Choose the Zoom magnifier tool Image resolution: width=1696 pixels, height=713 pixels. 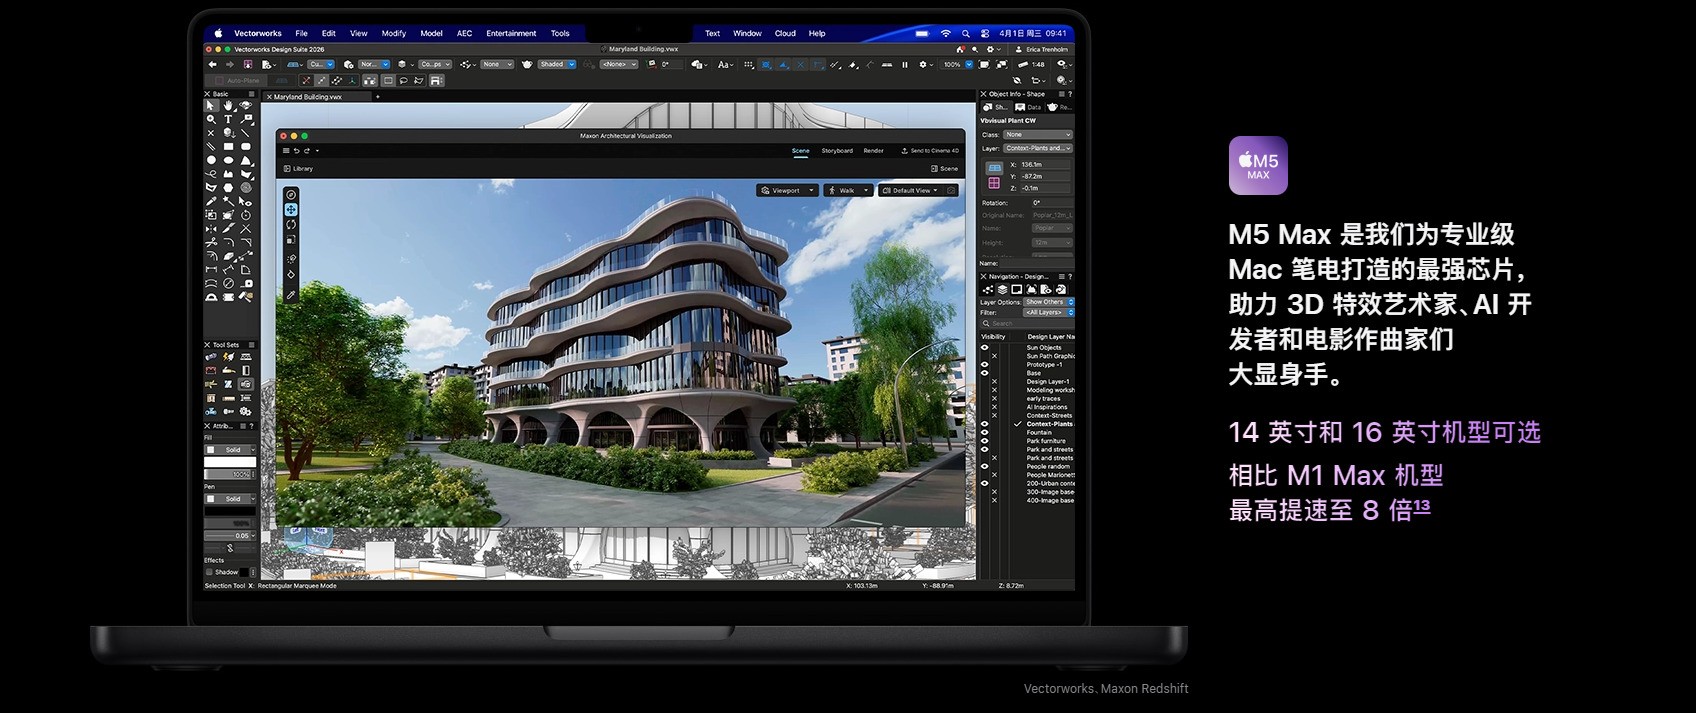pyautogui.click(x=211, y=119)
